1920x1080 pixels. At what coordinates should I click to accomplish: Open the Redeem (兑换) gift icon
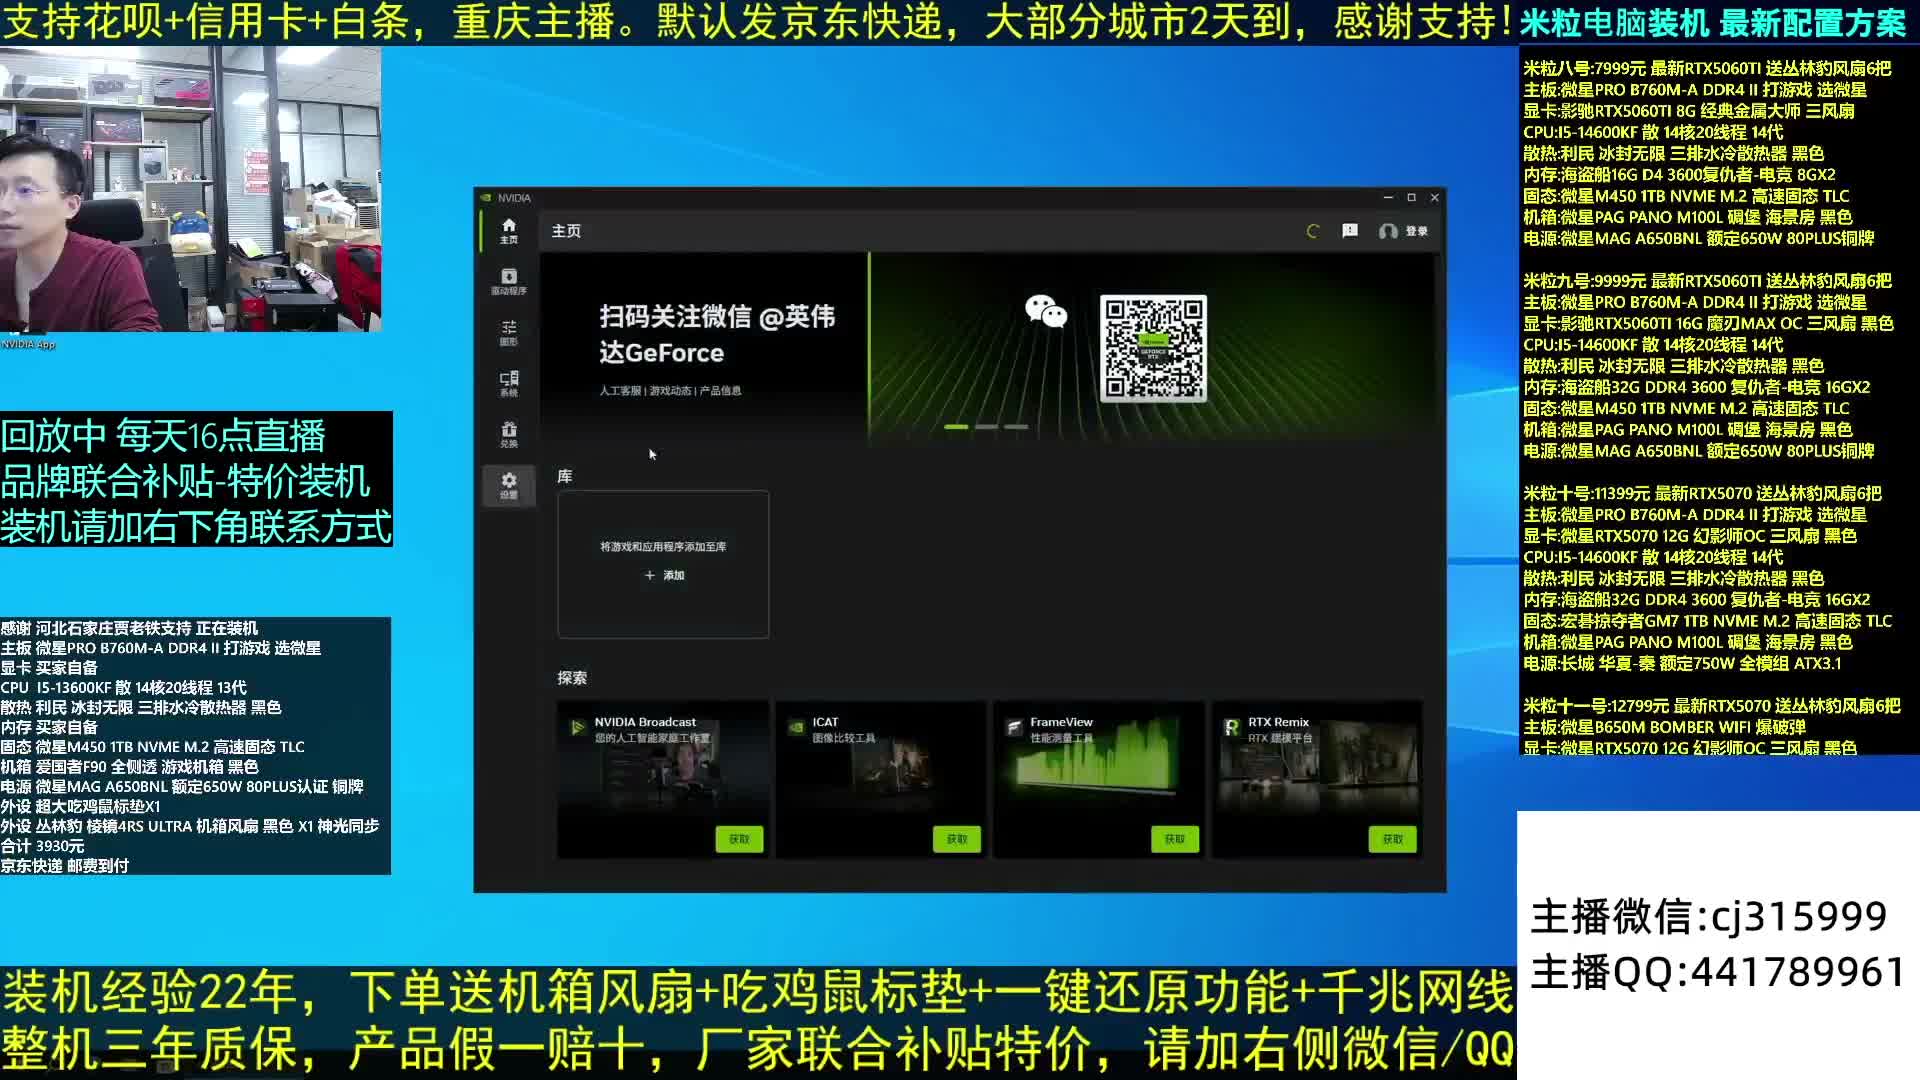(x=508, y=434)
